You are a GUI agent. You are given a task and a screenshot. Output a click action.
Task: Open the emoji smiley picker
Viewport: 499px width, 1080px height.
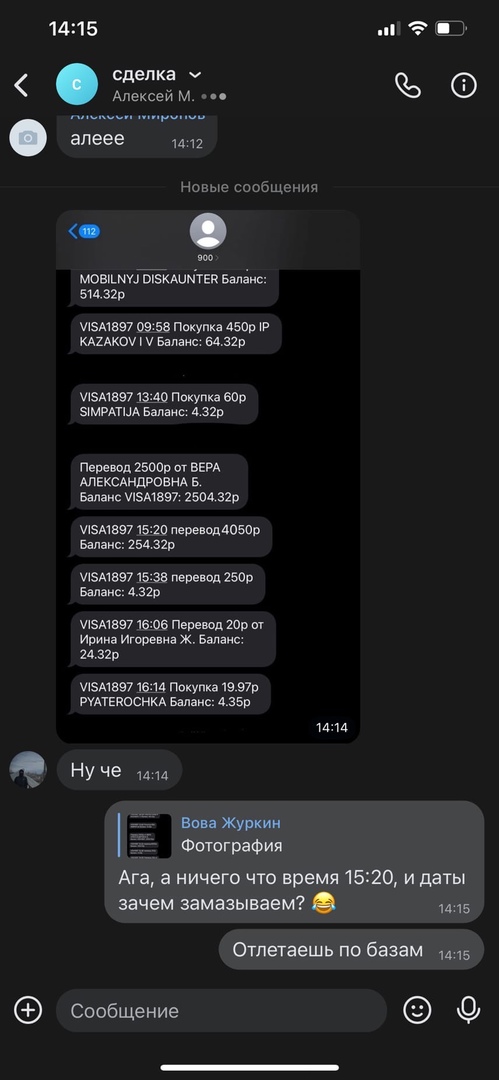(x=417, y=1010)
